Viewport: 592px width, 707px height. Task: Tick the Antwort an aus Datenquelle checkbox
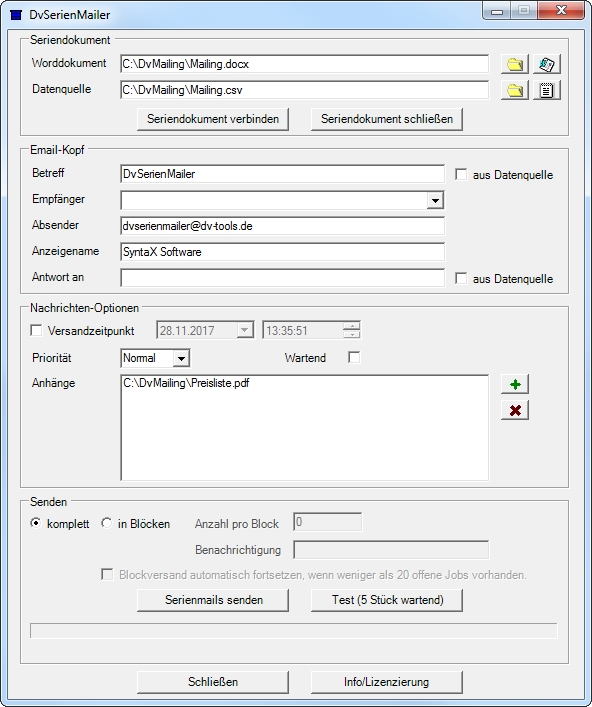click(x=461, y=278)
